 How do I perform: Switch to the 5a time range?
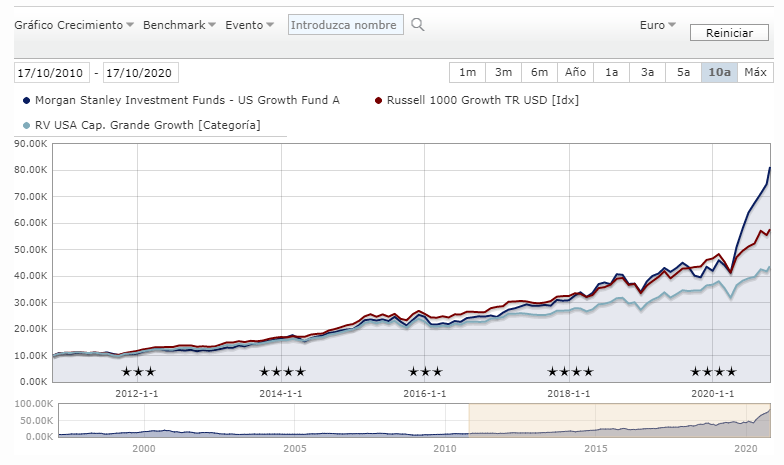683,72
